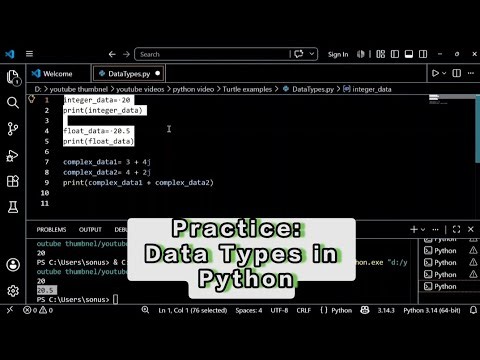Click the zoom magnifier in the status bar
Image resolution: width=480 pixels, height=360 pixels.
145,310
